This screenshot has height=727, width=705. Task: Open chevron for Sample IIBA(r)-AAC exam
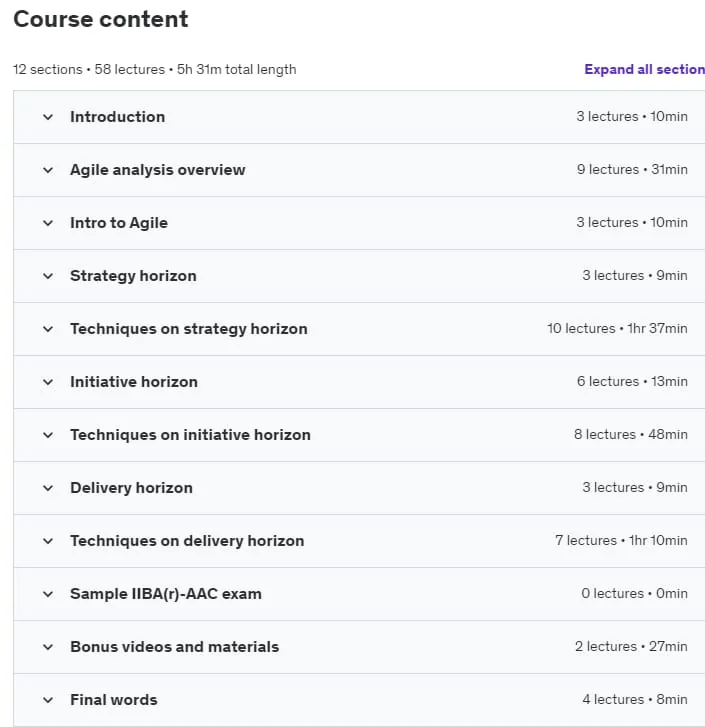tap(48, 594)
